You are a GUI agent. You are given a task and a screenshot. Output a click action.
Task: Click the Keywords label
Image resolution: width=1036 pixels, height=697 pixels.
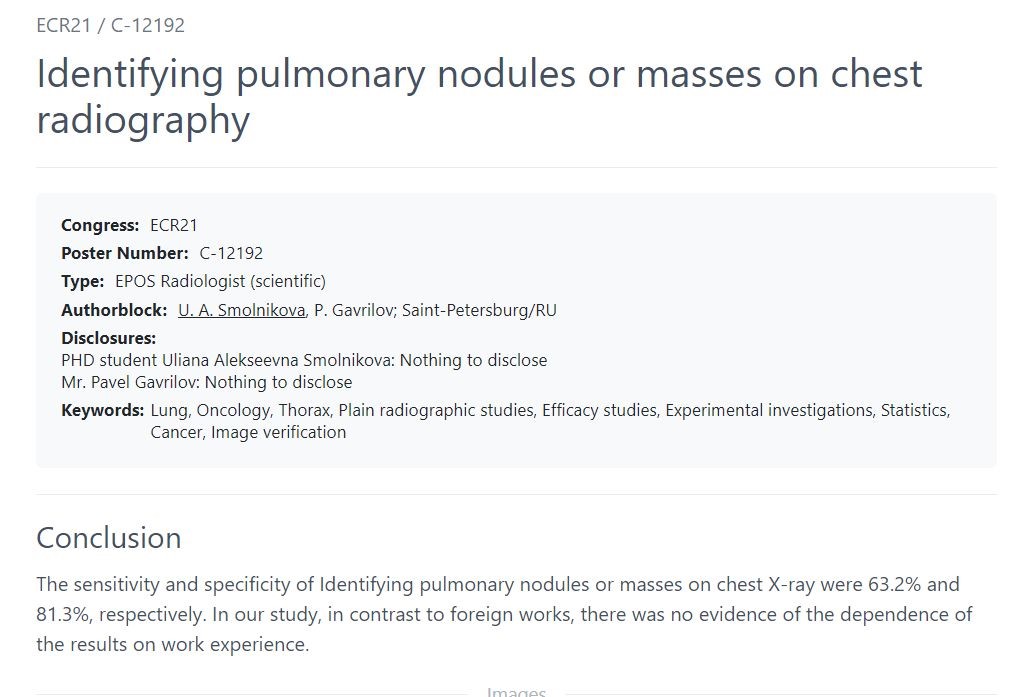[x=102, y=410]
